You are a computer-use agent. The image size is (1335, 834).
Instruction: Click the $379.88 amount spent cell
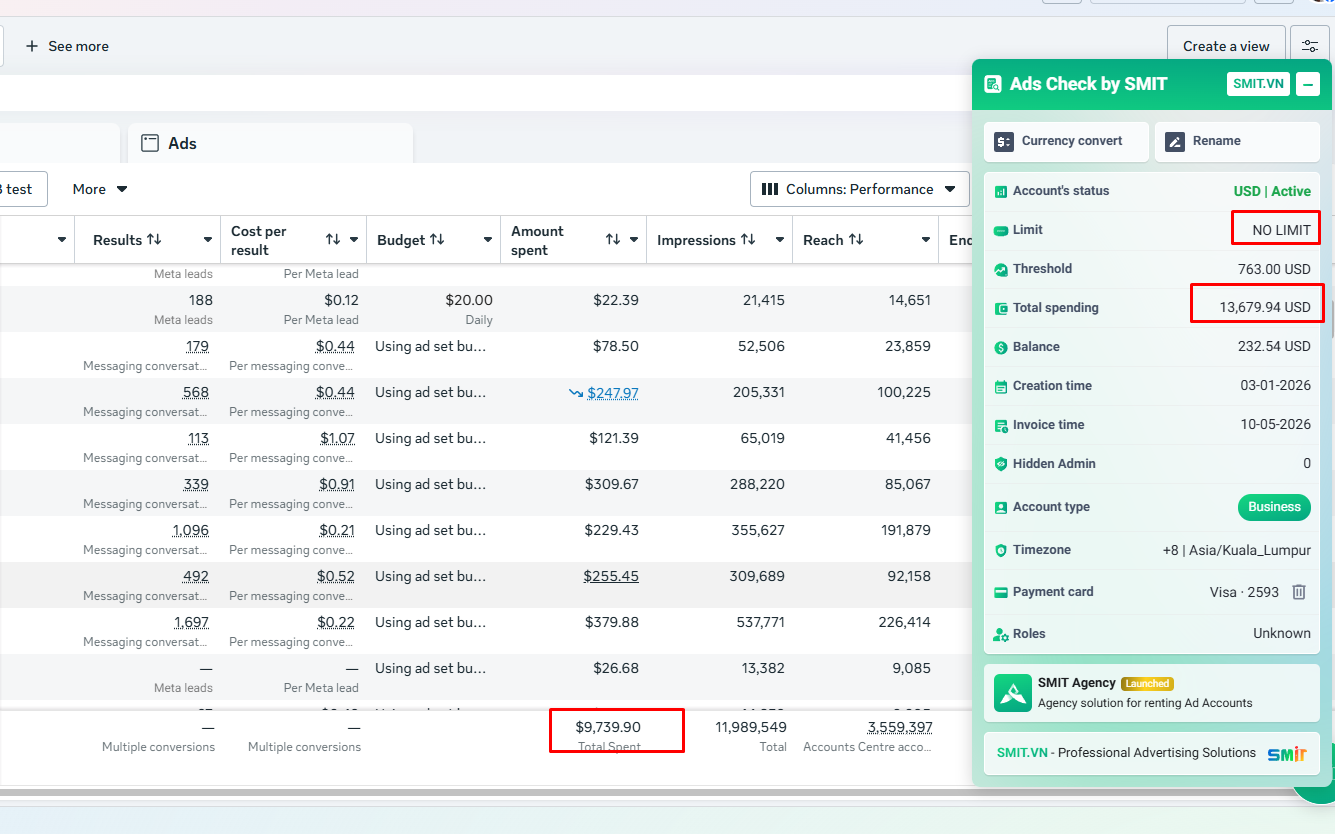click(x=612, y=623)
